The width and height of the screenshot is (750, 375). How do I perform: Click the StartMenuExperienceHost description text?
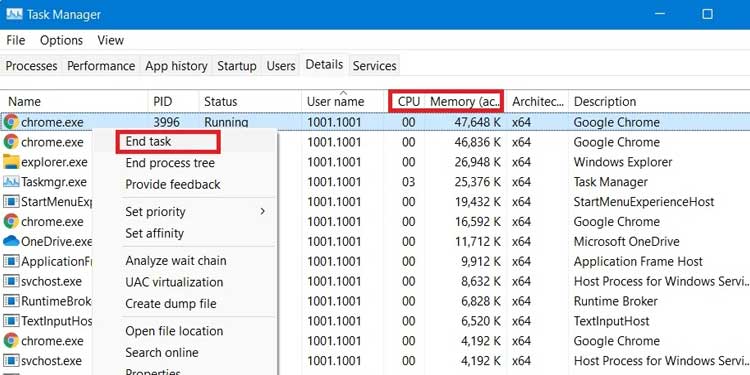click(x=644, y=202)
